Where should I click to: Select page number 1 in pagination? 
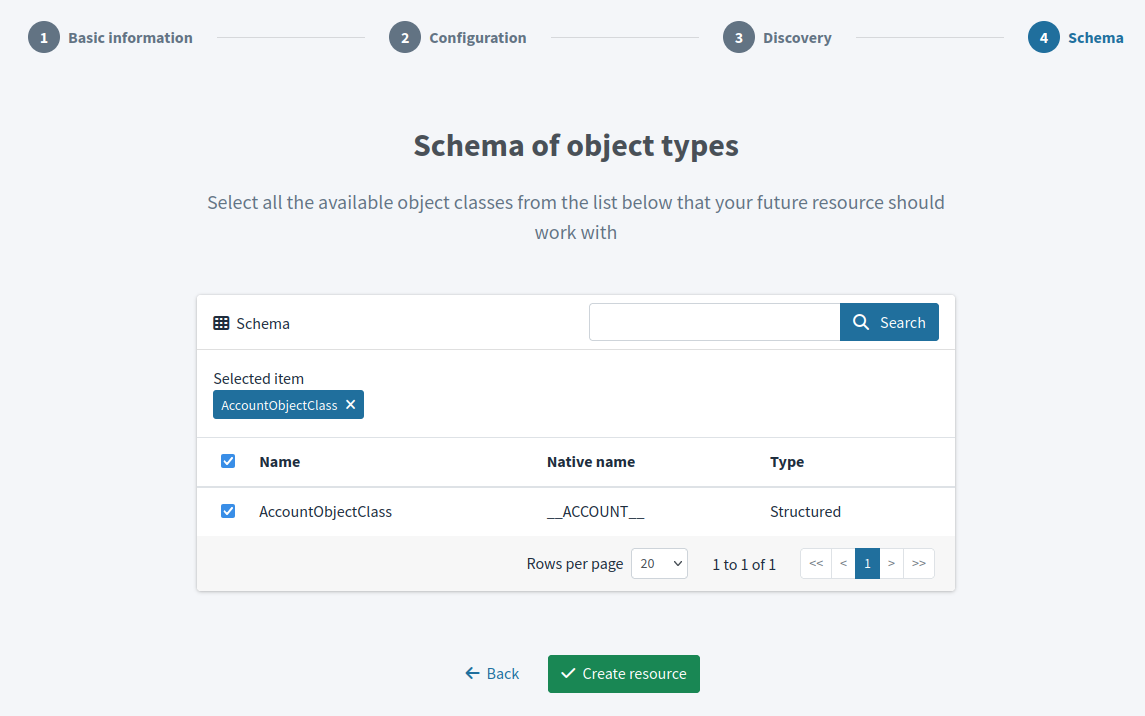[867, 563]
